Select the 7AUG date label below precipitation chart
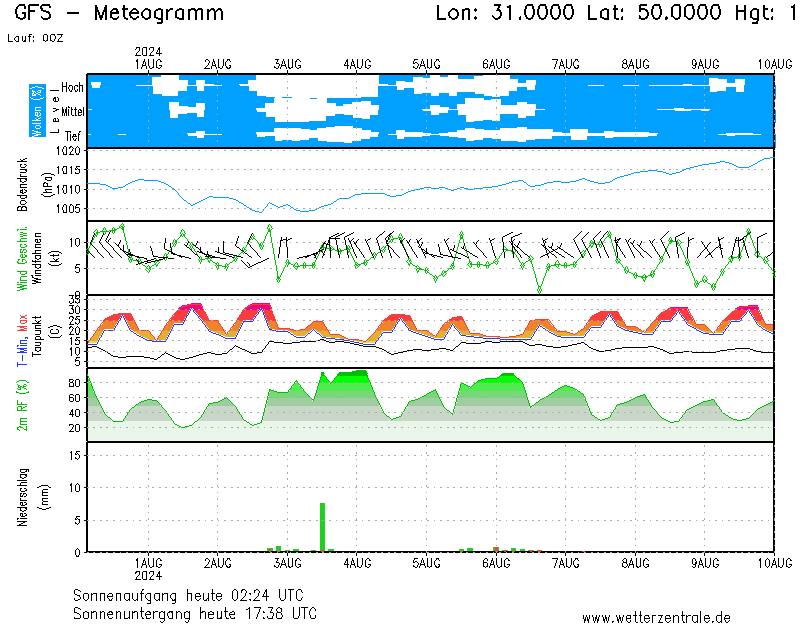The width and height of the screenshot is (800, 625). [566, 563]
